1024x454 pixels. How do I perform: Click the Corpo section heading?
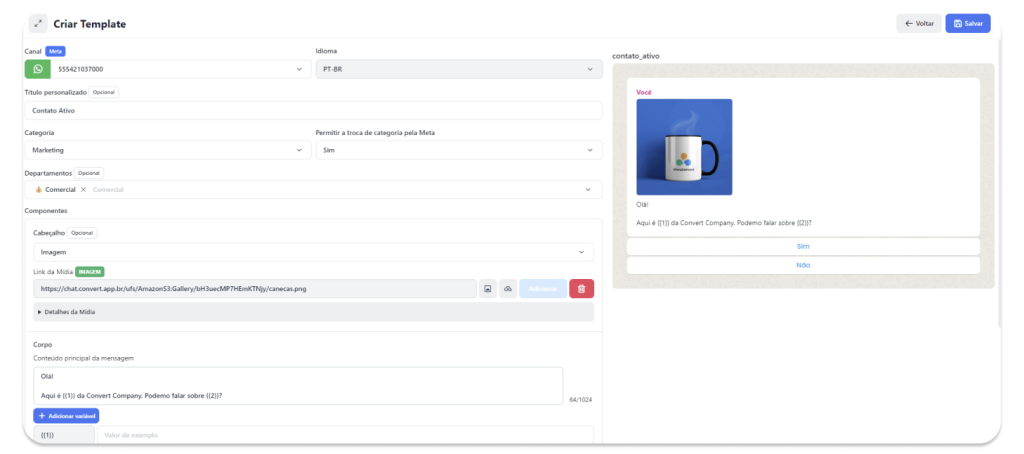[x=42, y=344]
